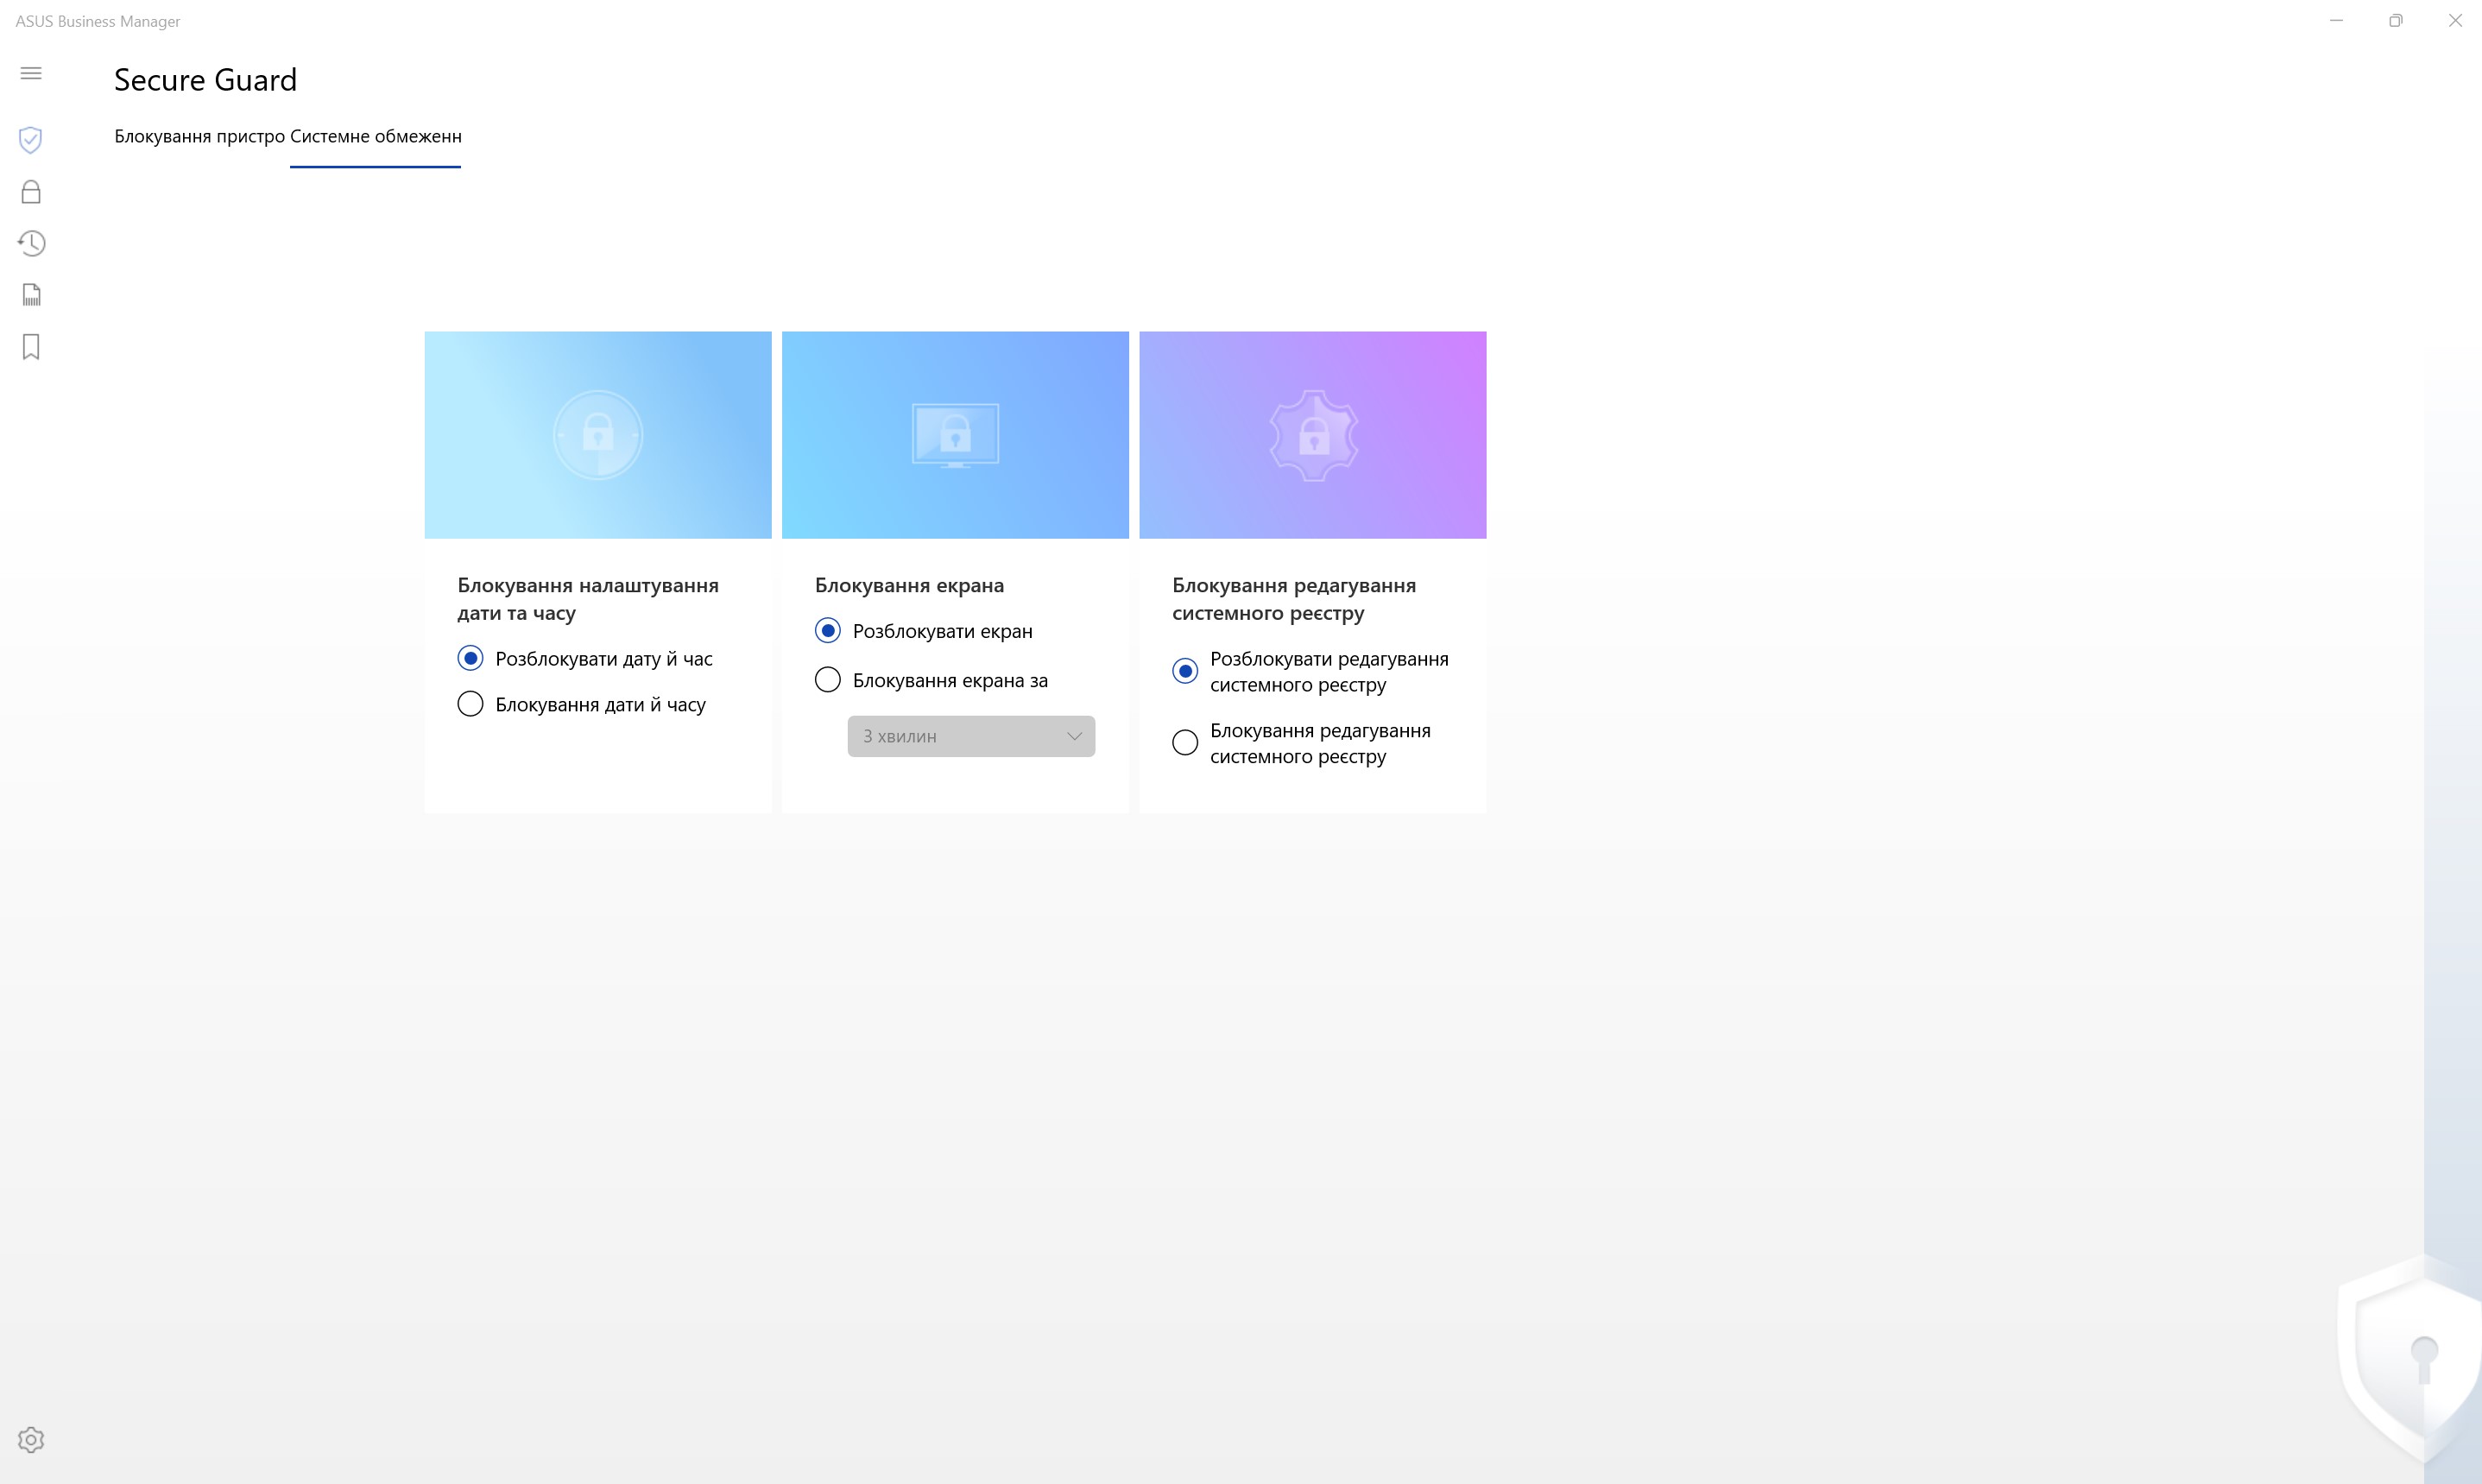The image size is (2482, 1484).
Task: Open the 3 хвилин dropdown
Action: pyautogui.click(x=970, y=736)
